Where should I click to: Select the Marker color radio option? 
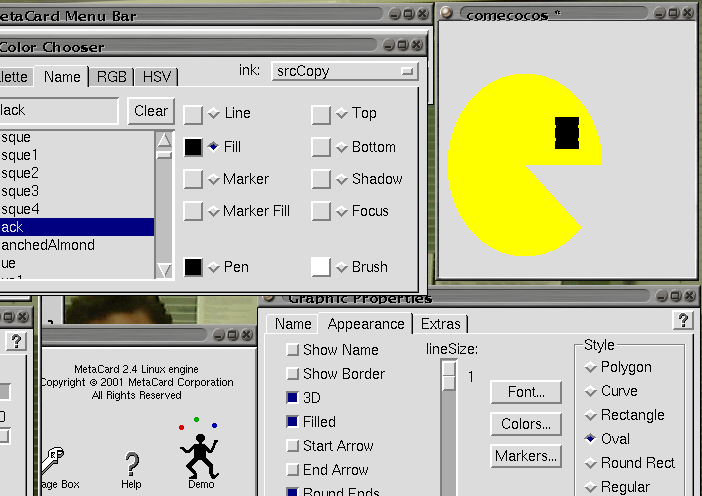click(214, 179)
